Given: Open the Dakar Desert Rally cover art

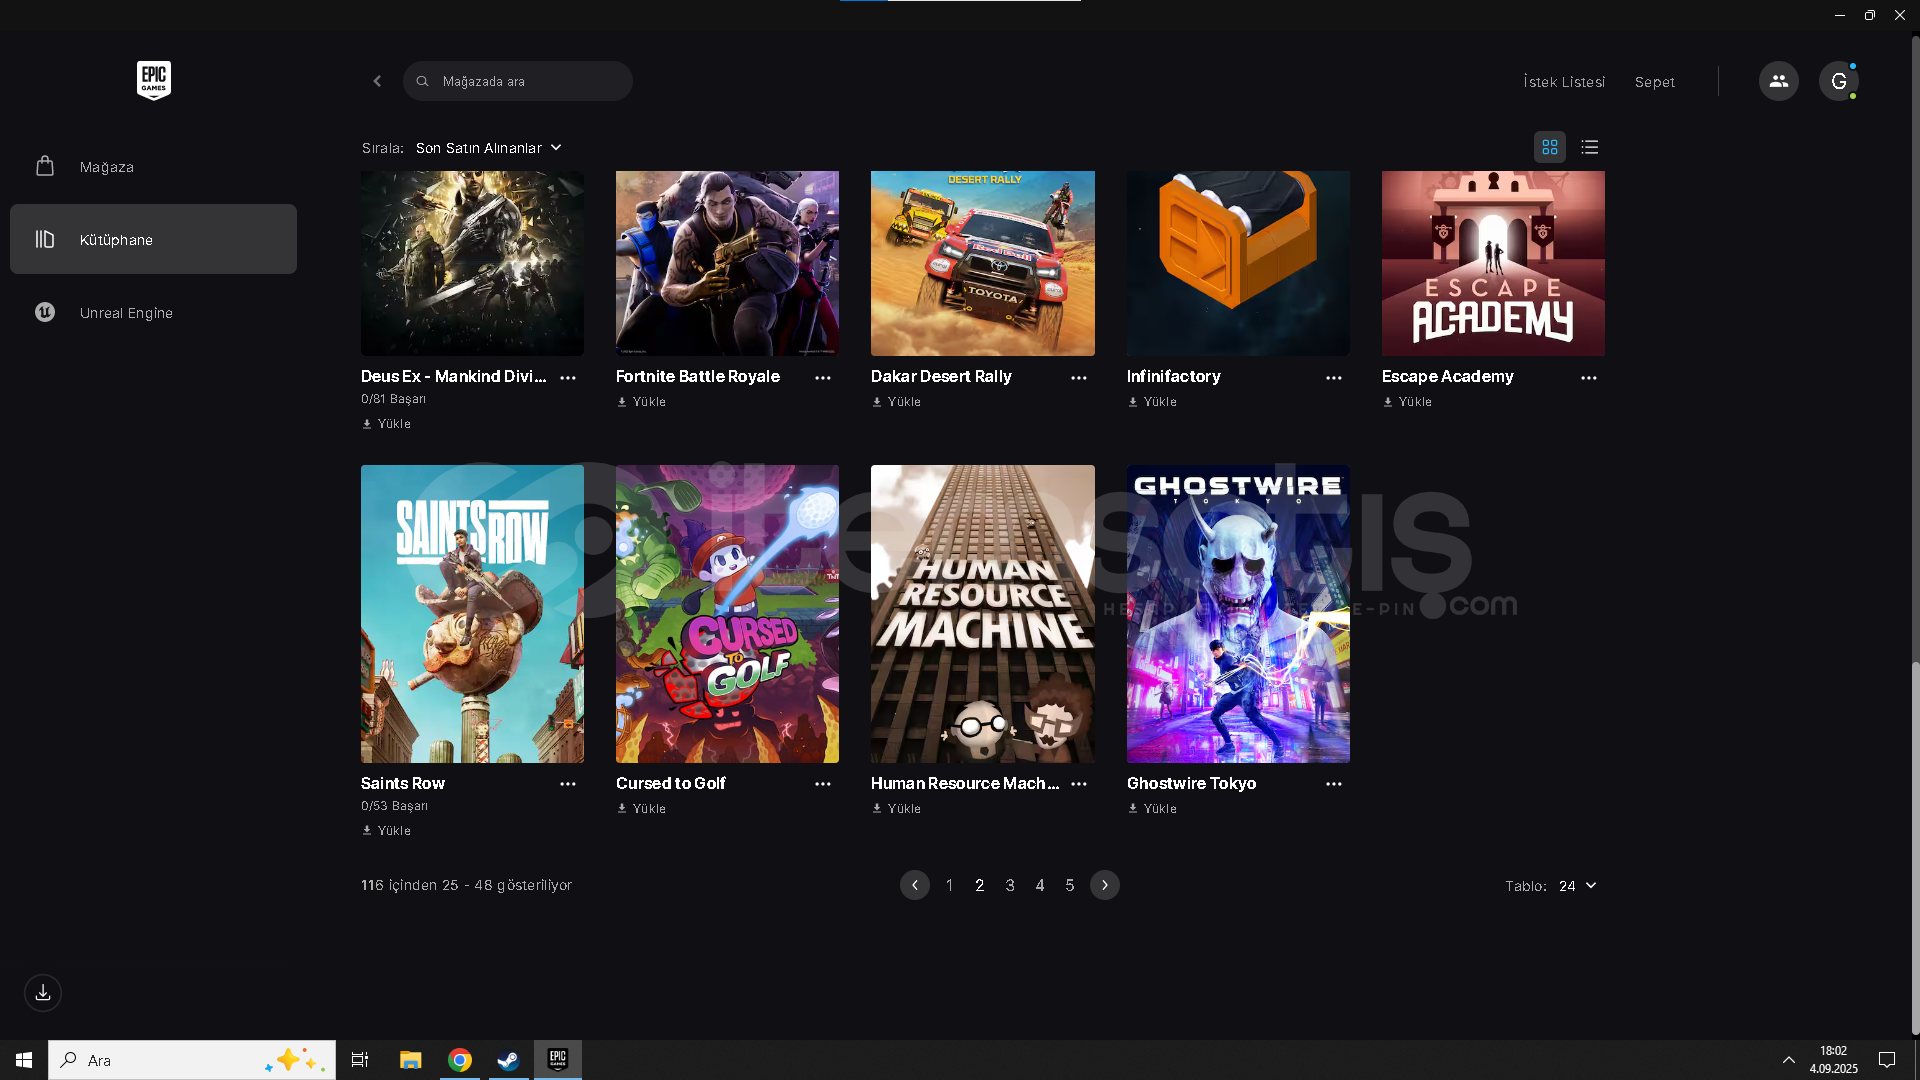Looking at the screenshot, I should click(x=983, y=263).
